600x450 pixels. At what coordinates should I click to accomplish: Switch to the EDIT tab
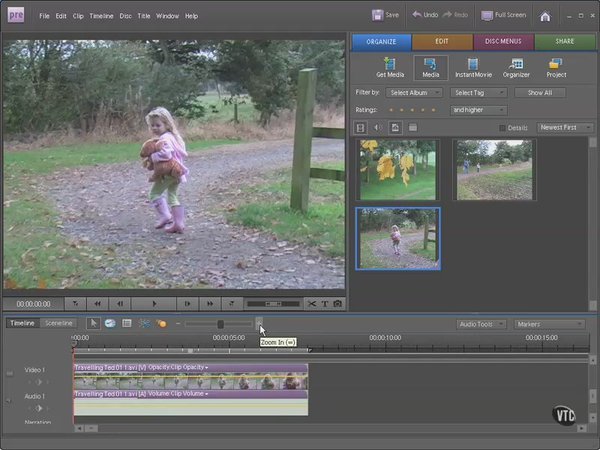pyautogui.click(x=442, y=42)
